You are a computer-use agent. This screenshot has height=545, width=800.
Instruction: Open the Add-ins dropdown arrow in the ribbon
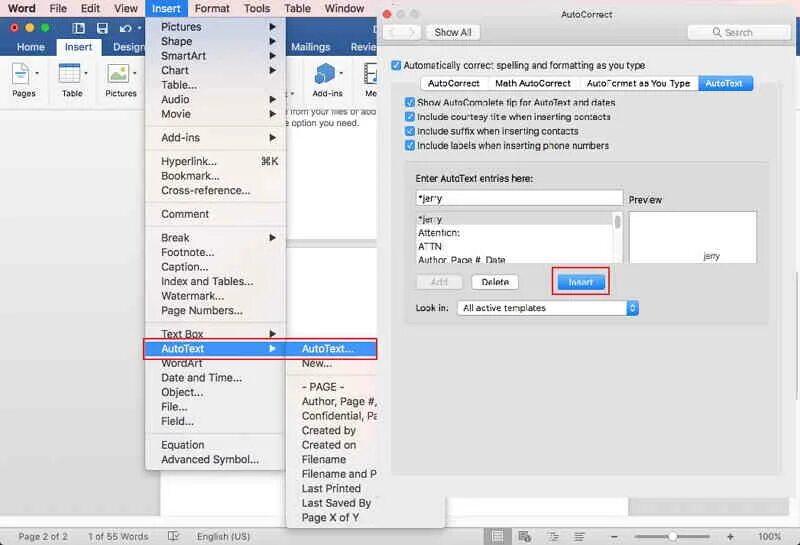341,73
